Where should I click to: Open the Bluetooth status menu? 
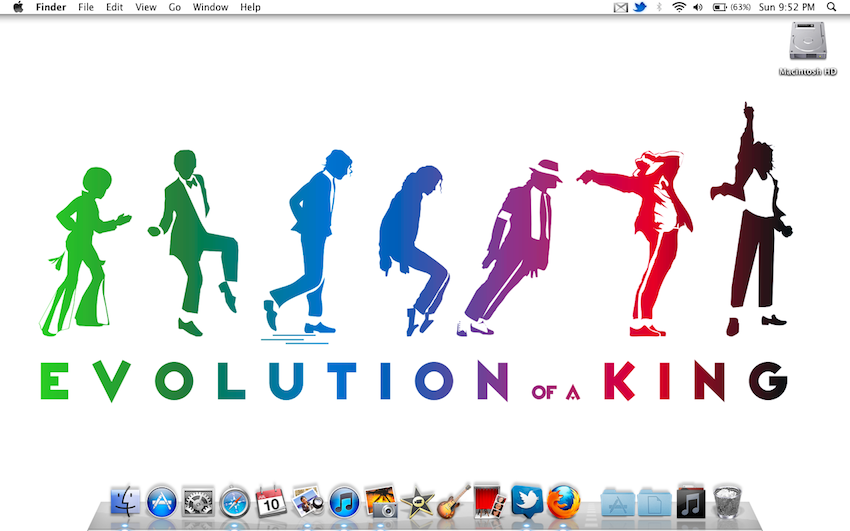(659, 7)
